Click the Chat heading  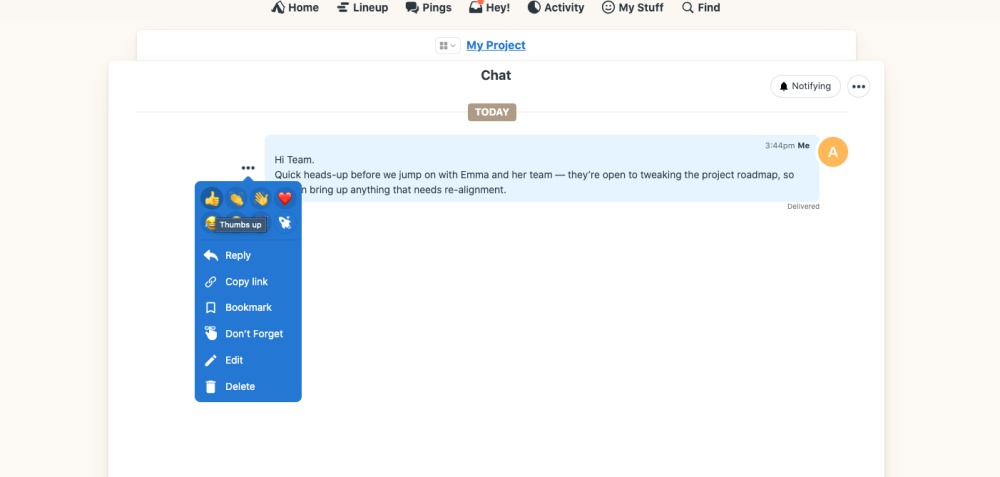496,75
